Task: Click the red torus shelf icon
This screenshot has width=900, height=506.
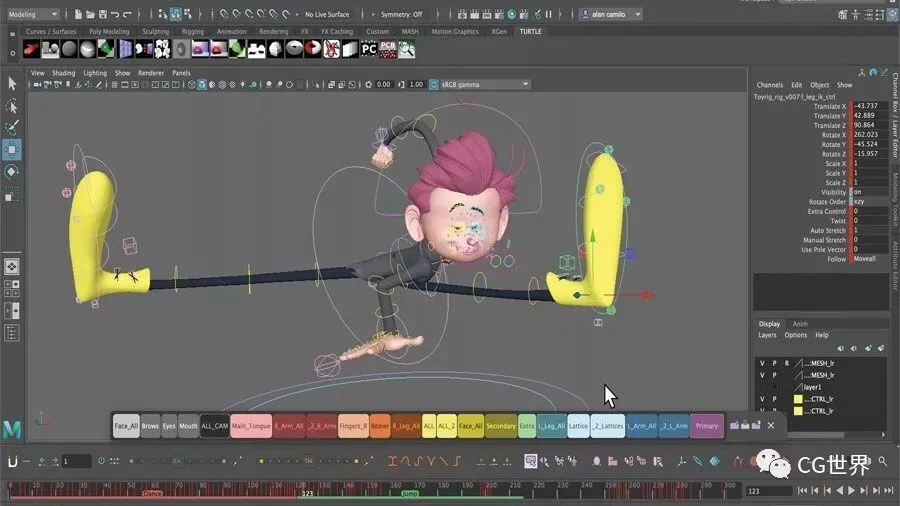Action: [313, 49]
